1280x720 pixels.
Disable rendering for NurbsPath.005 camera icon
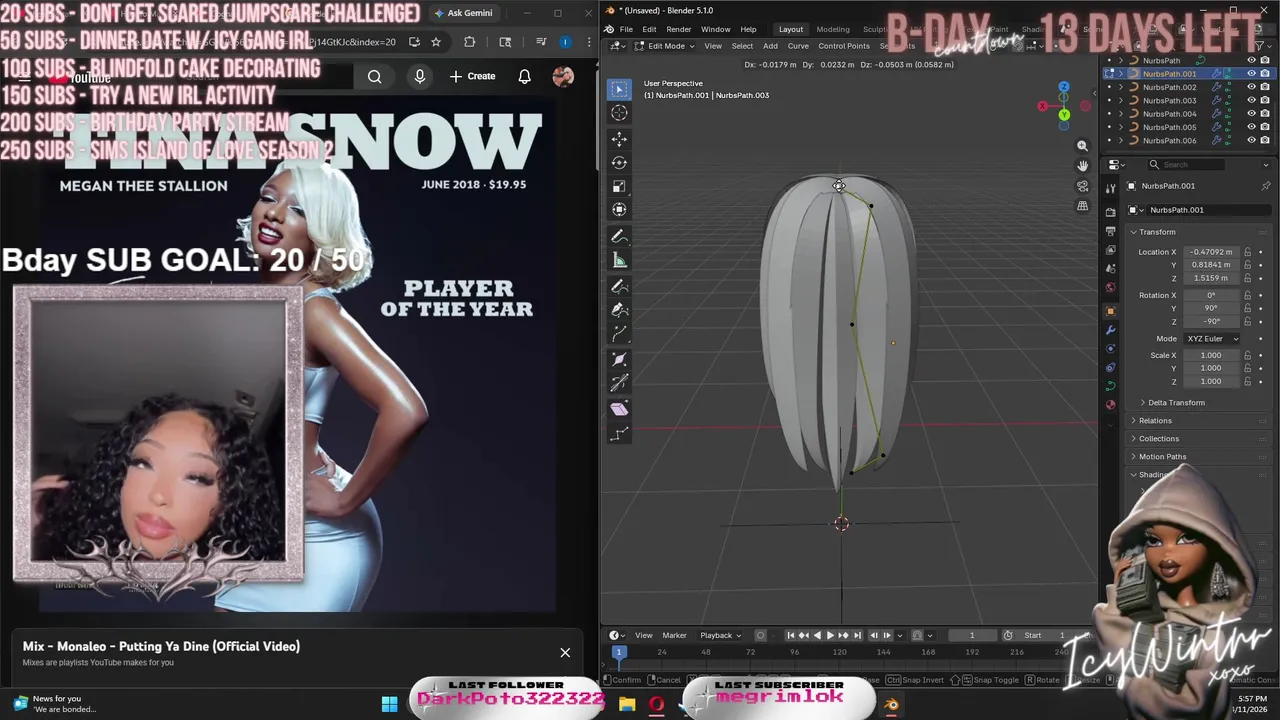coord(1265,127)
